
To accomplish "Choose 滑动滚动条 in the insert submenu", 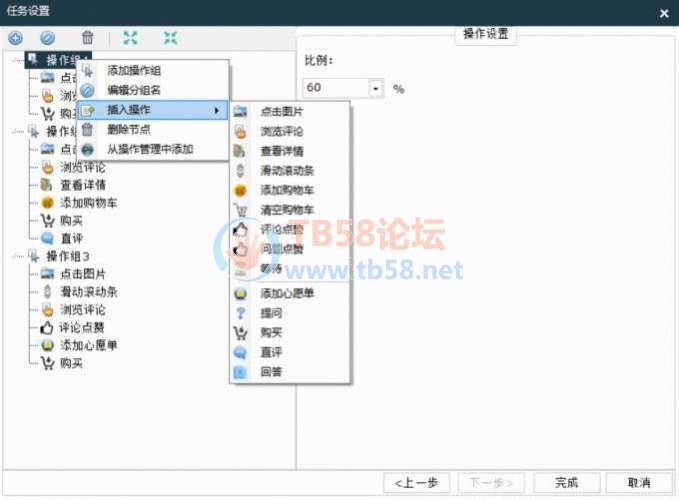I will [287, 171].
